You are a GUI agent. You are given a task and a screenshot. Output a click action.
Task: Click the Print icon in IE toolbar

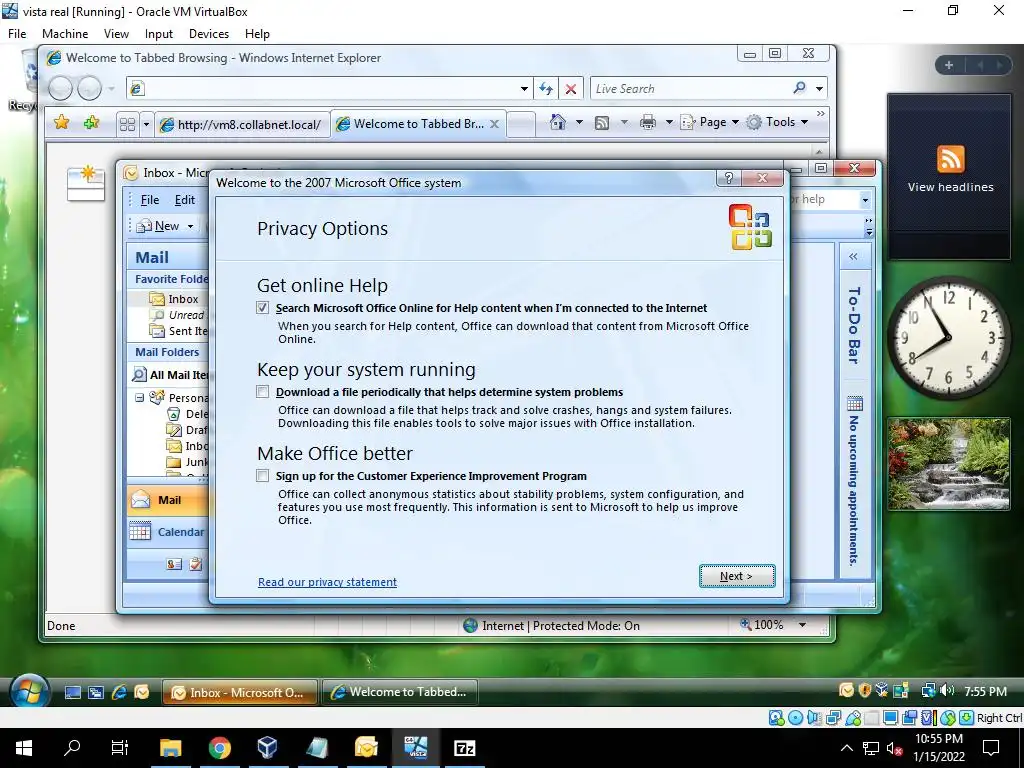click(x=648, y=122)
